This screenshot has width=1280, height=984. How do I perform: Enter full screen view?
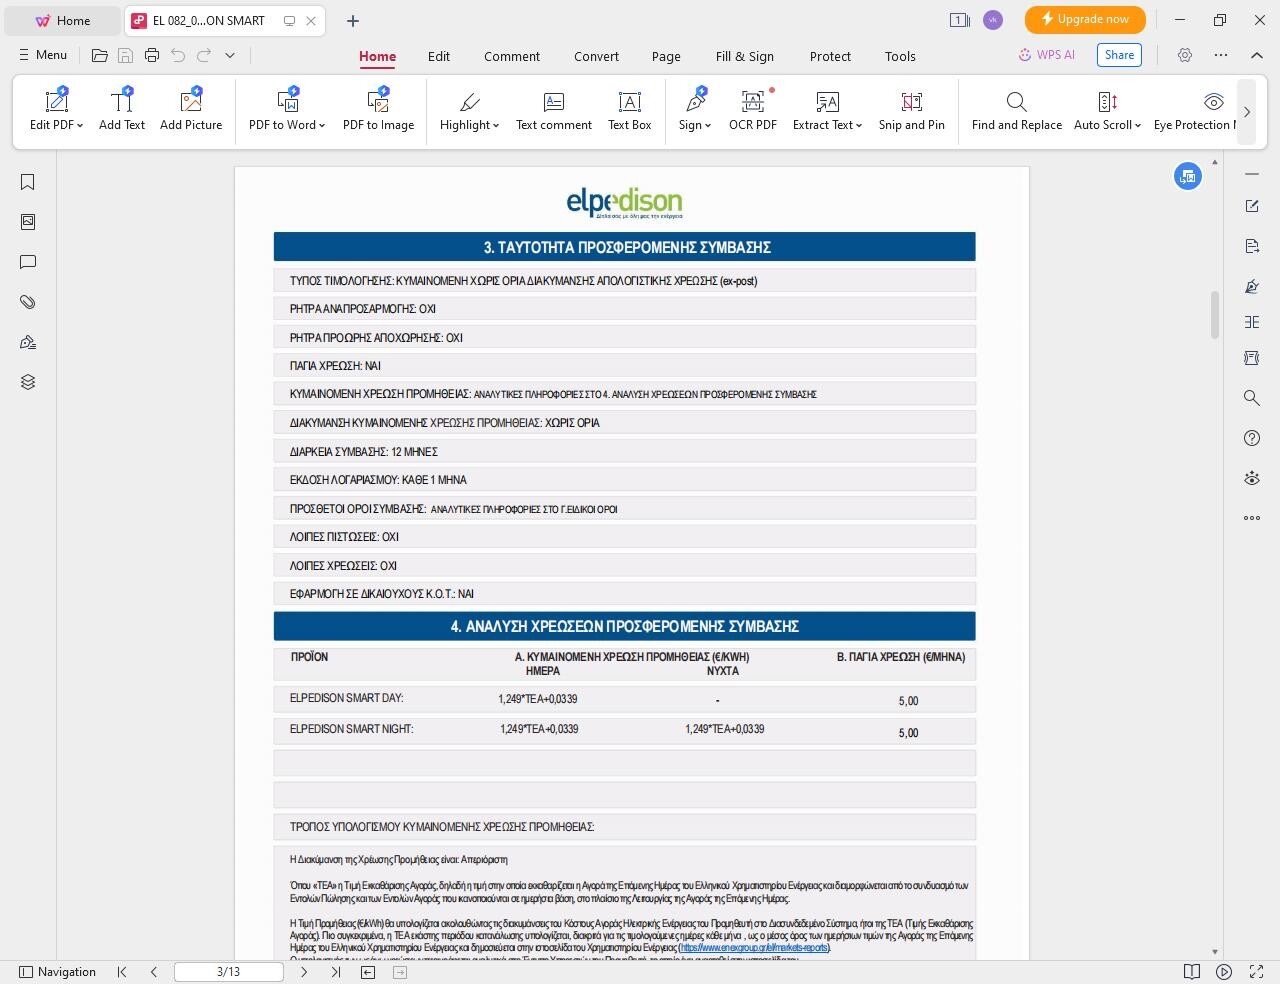(x=1256, y=972)
